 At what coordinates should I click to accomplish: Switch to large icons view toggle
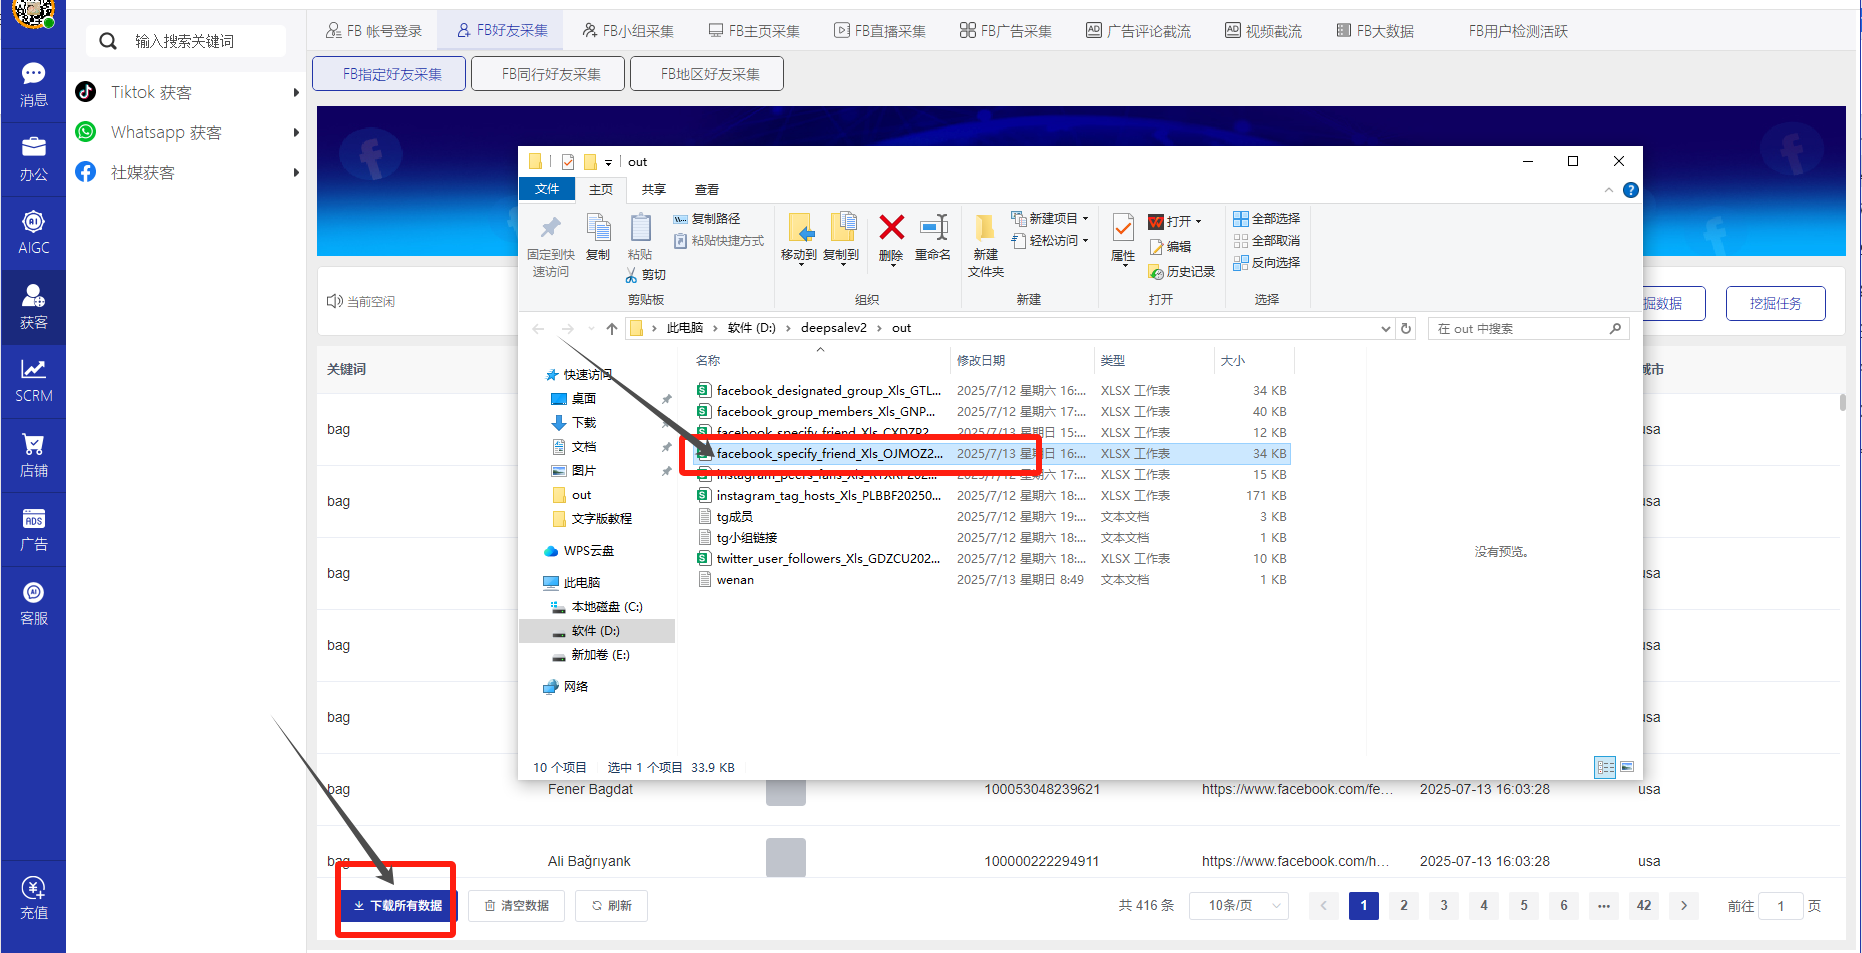coord(1627,767)
